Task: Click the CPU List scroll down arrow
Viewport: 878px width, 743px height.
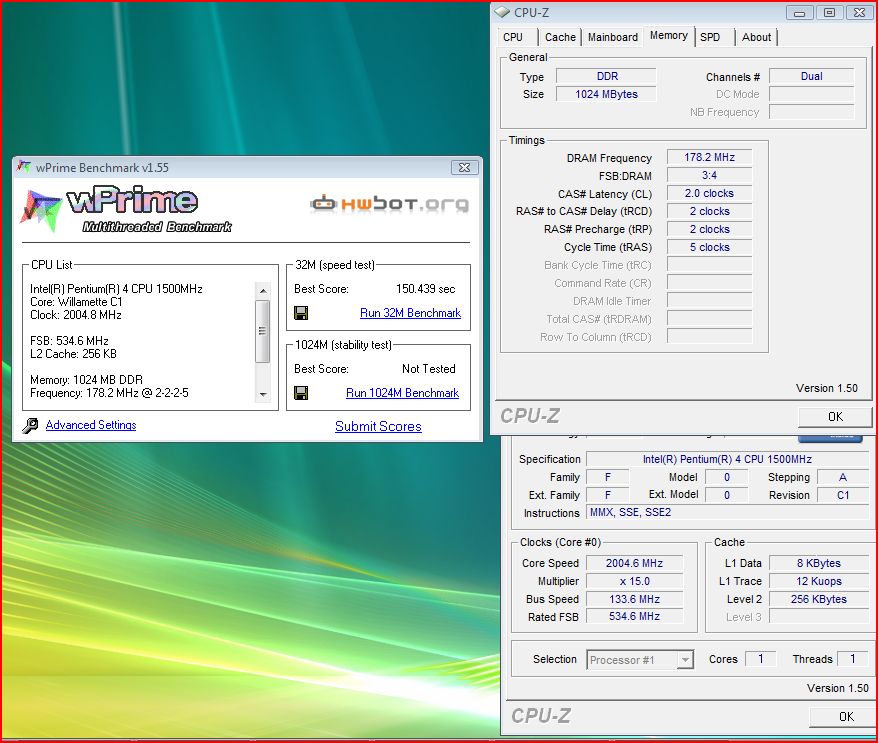Action: (263, 395)
